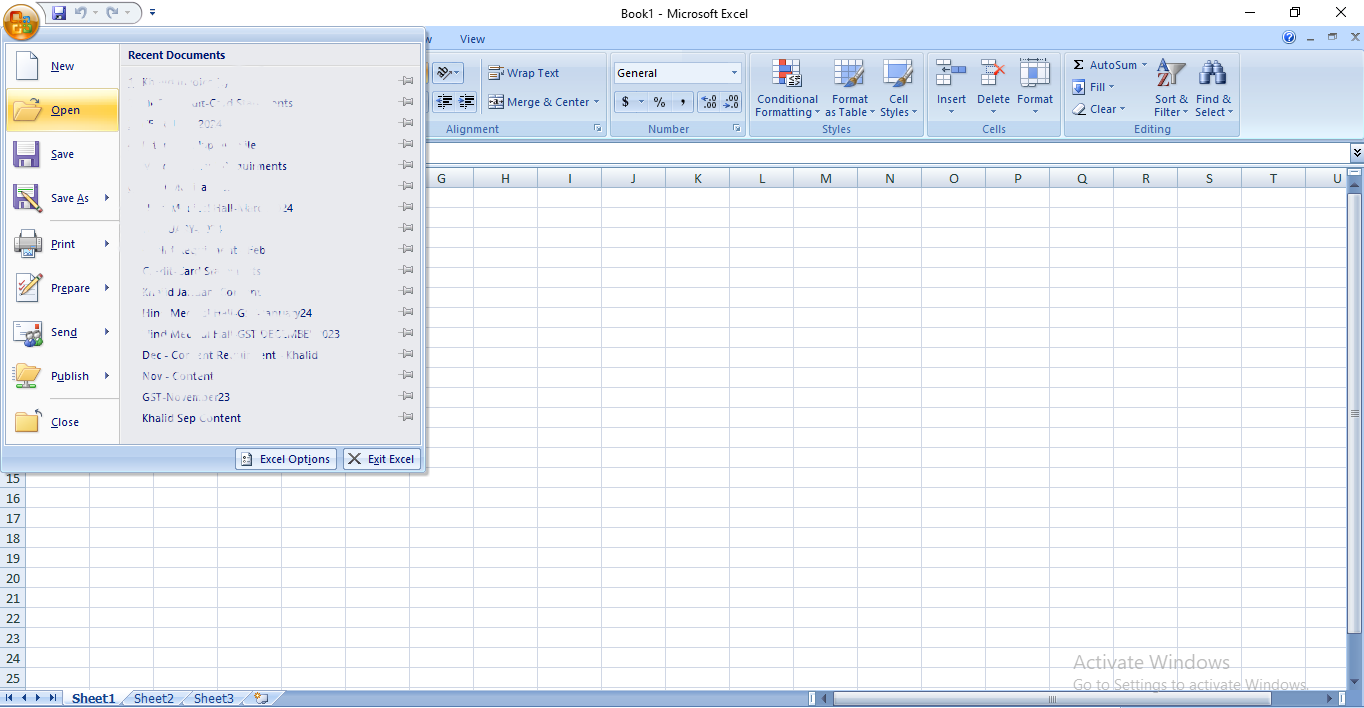The width and height of the screenshot is (1364, 708).
Task: Switch to the Sheet3 tab
Action: [214, 698]
